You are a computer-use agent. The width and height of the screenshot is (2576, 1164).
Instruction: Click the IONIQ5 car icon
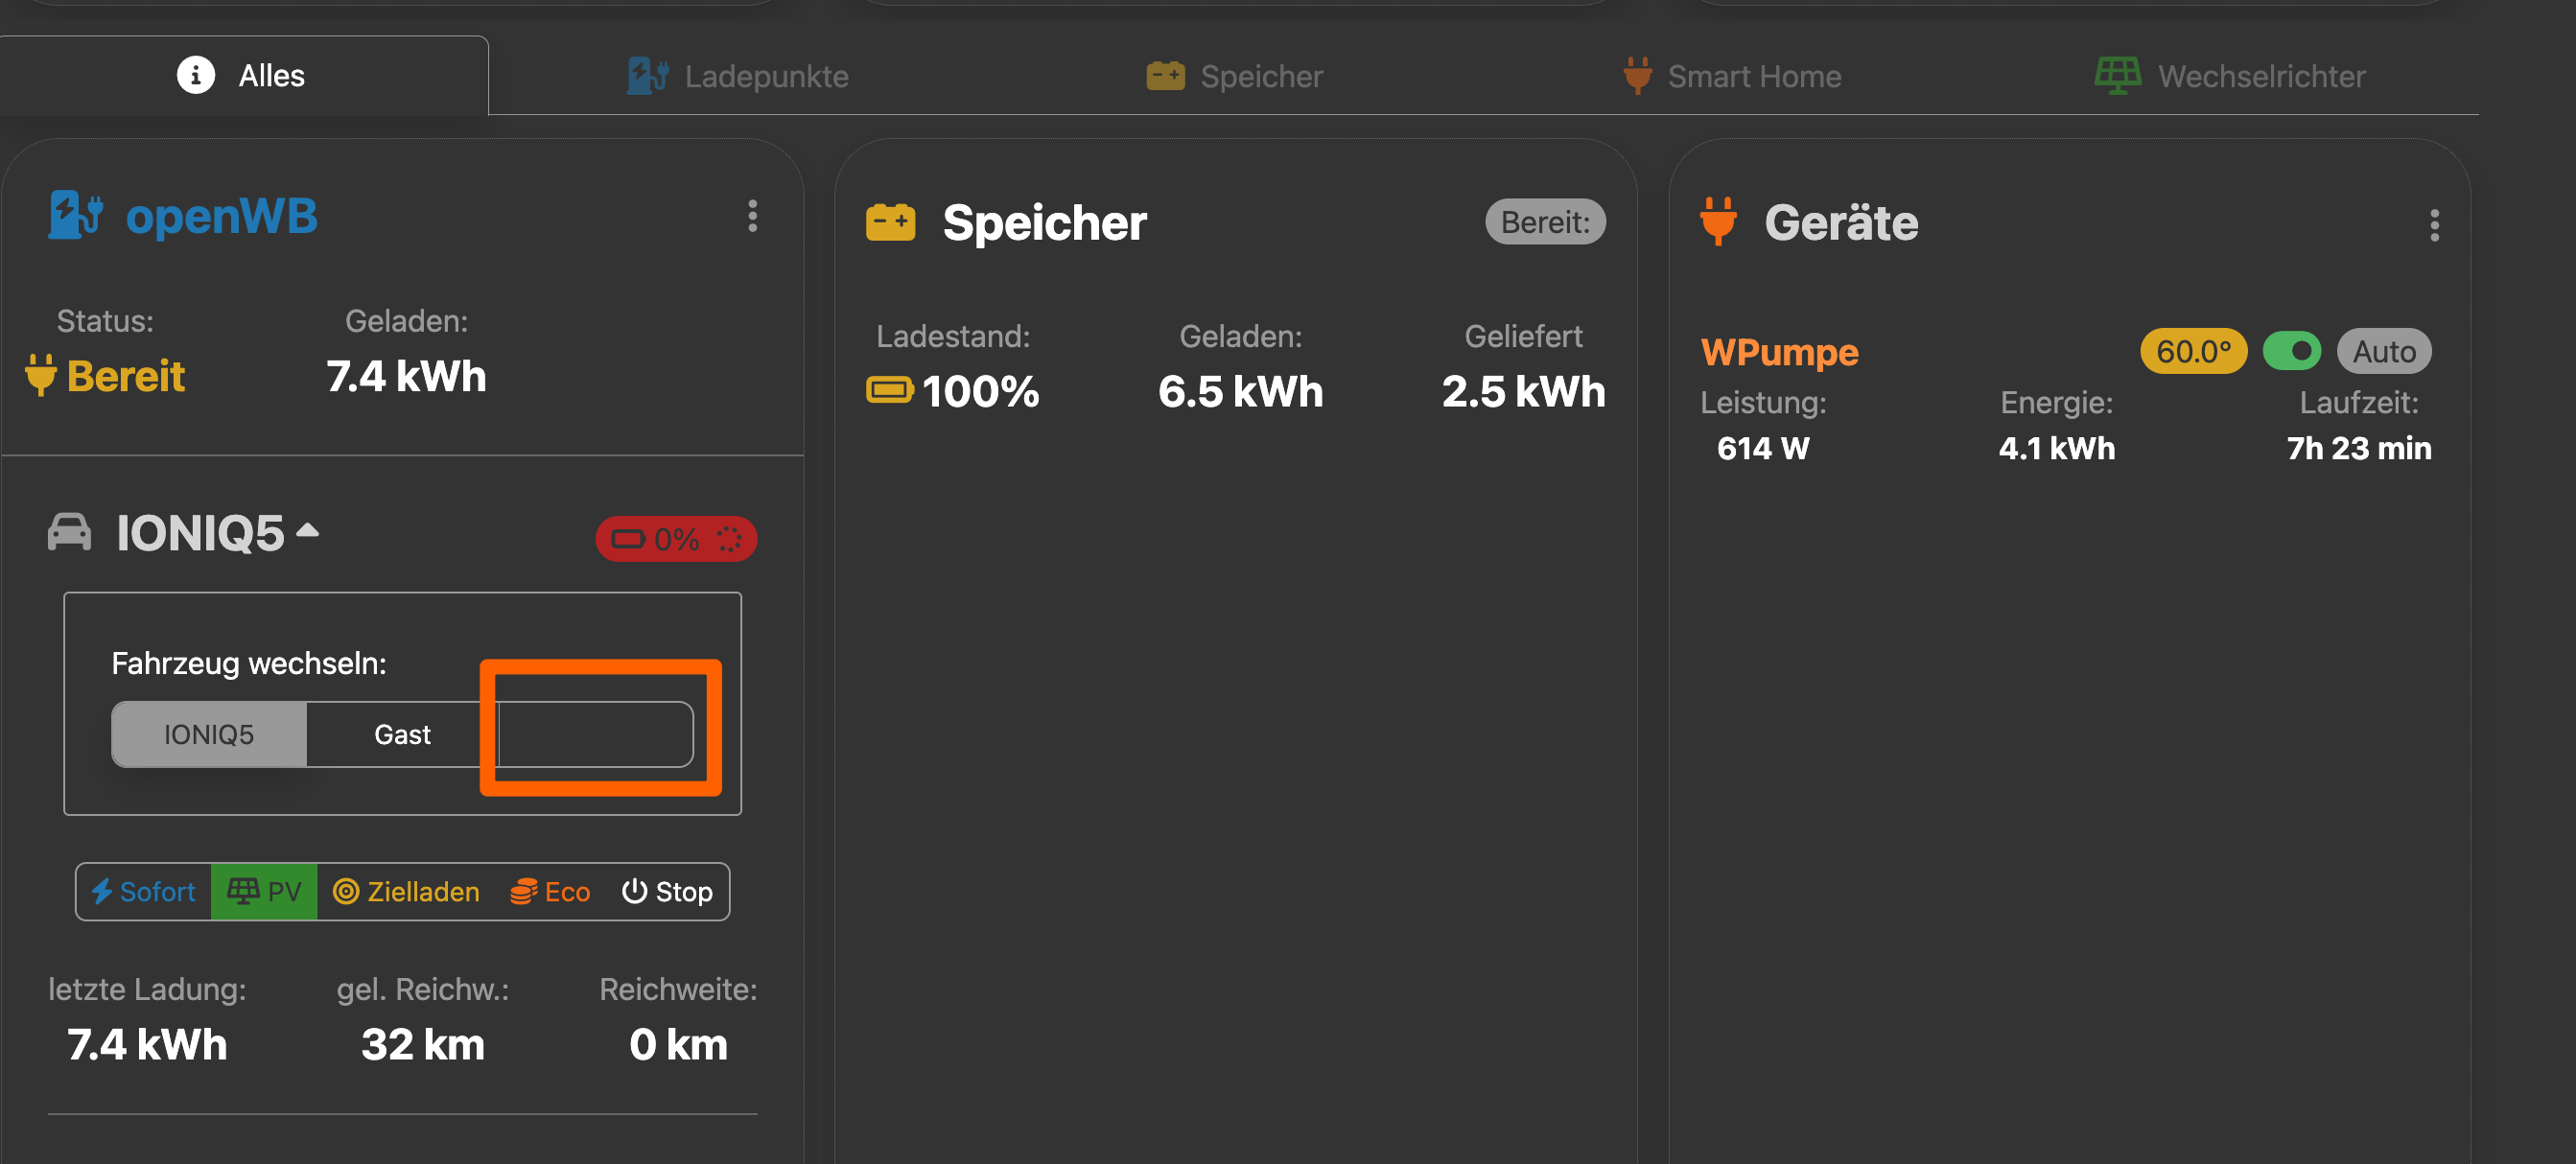(69, 532)
